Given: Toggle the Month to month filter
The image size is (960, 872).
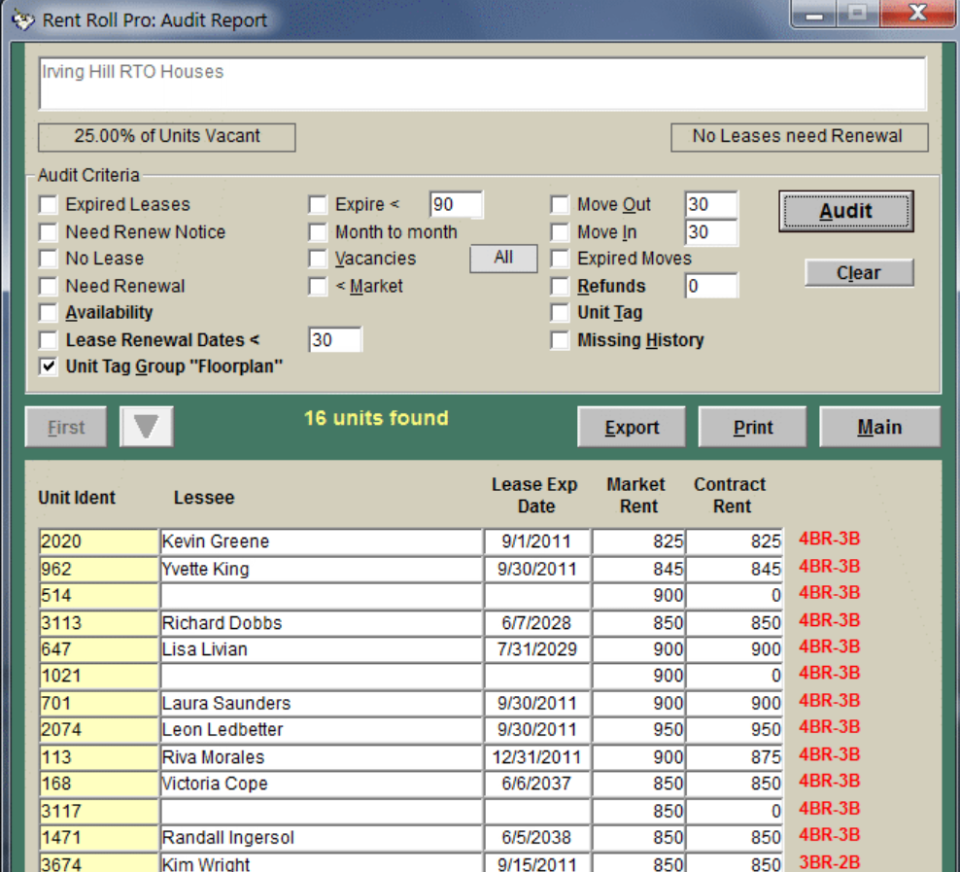Looking at the screenshot, I should [x=317, y=232].
